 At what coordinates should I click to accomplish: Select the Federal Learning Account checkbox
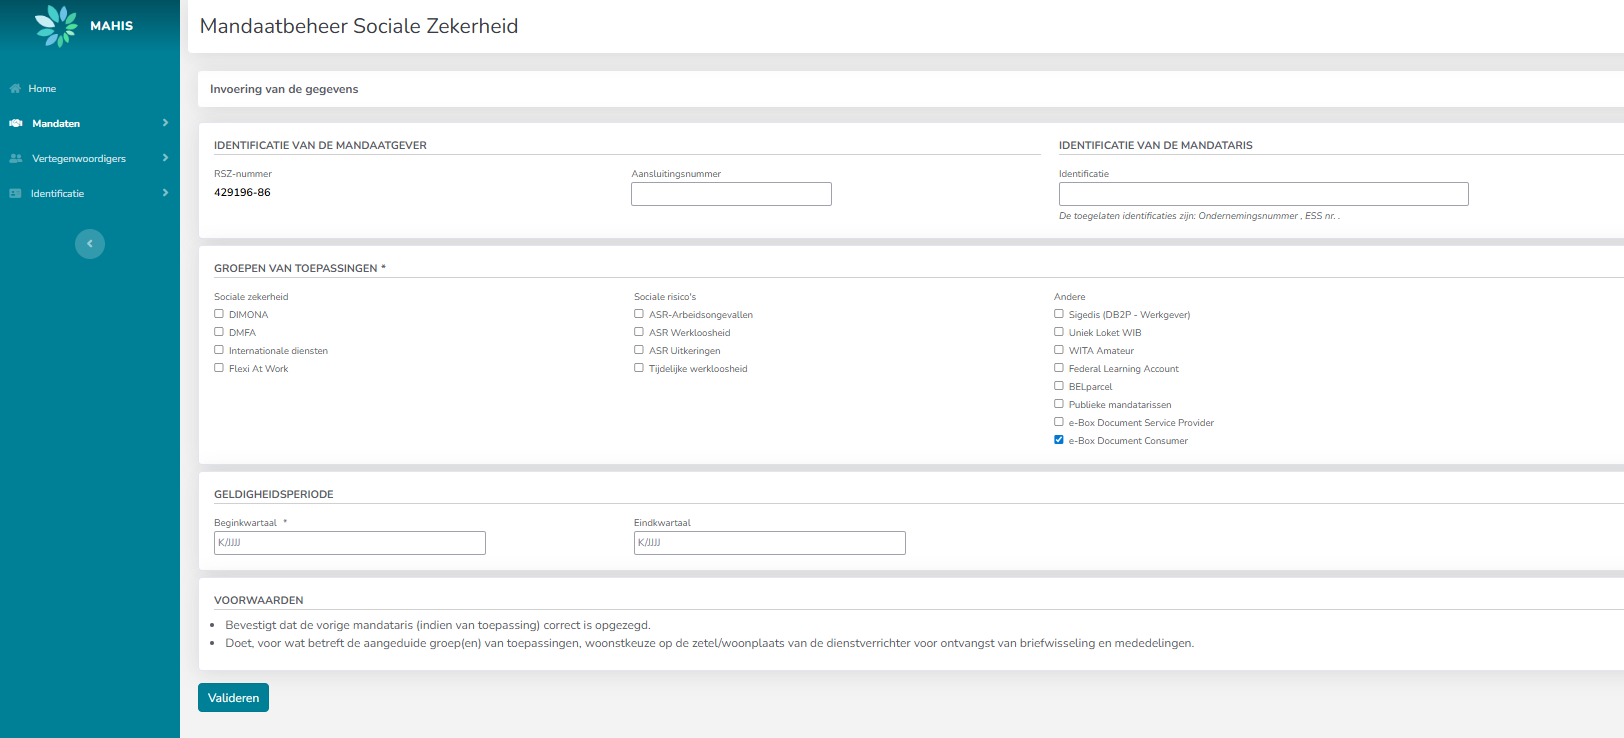1059,368
